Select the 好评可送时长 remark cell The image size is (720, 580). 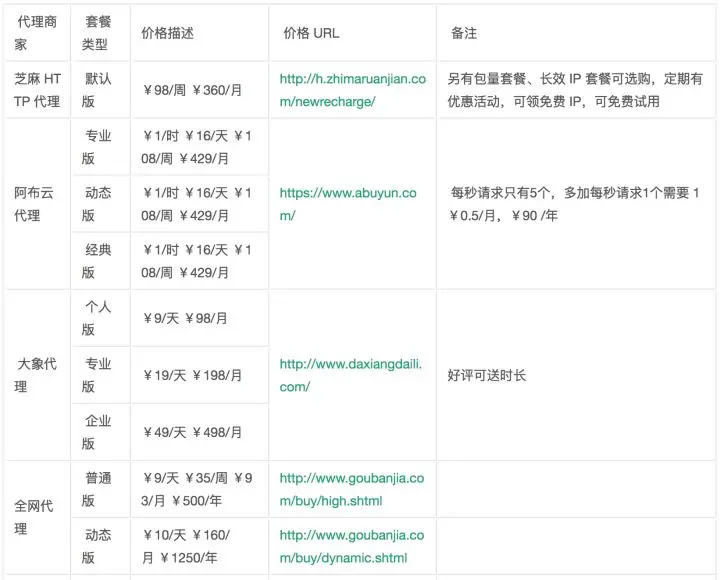click(576, 375)
